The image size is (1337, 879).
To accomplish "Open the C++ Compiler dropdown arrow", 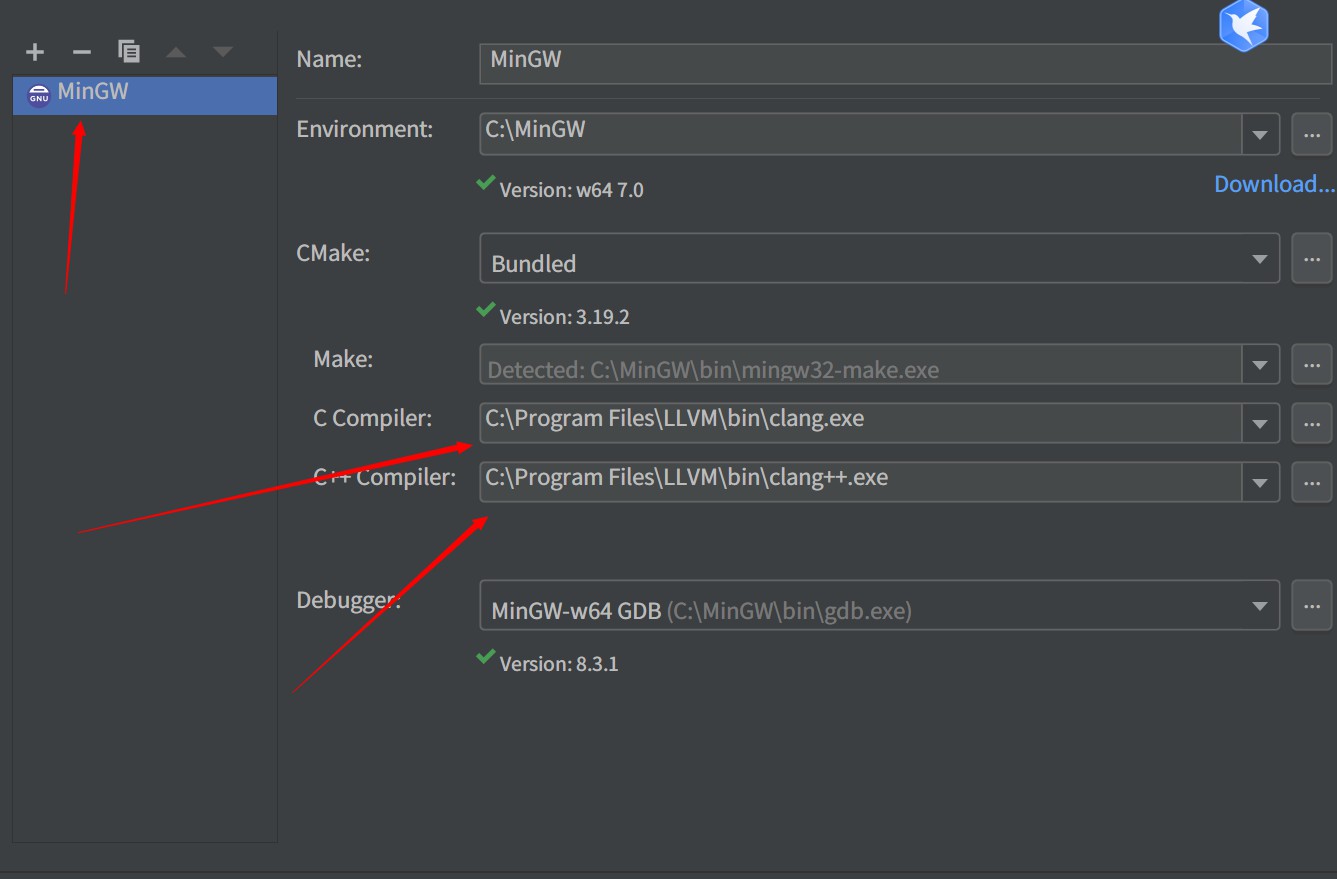I will [x=1260, y=483].
